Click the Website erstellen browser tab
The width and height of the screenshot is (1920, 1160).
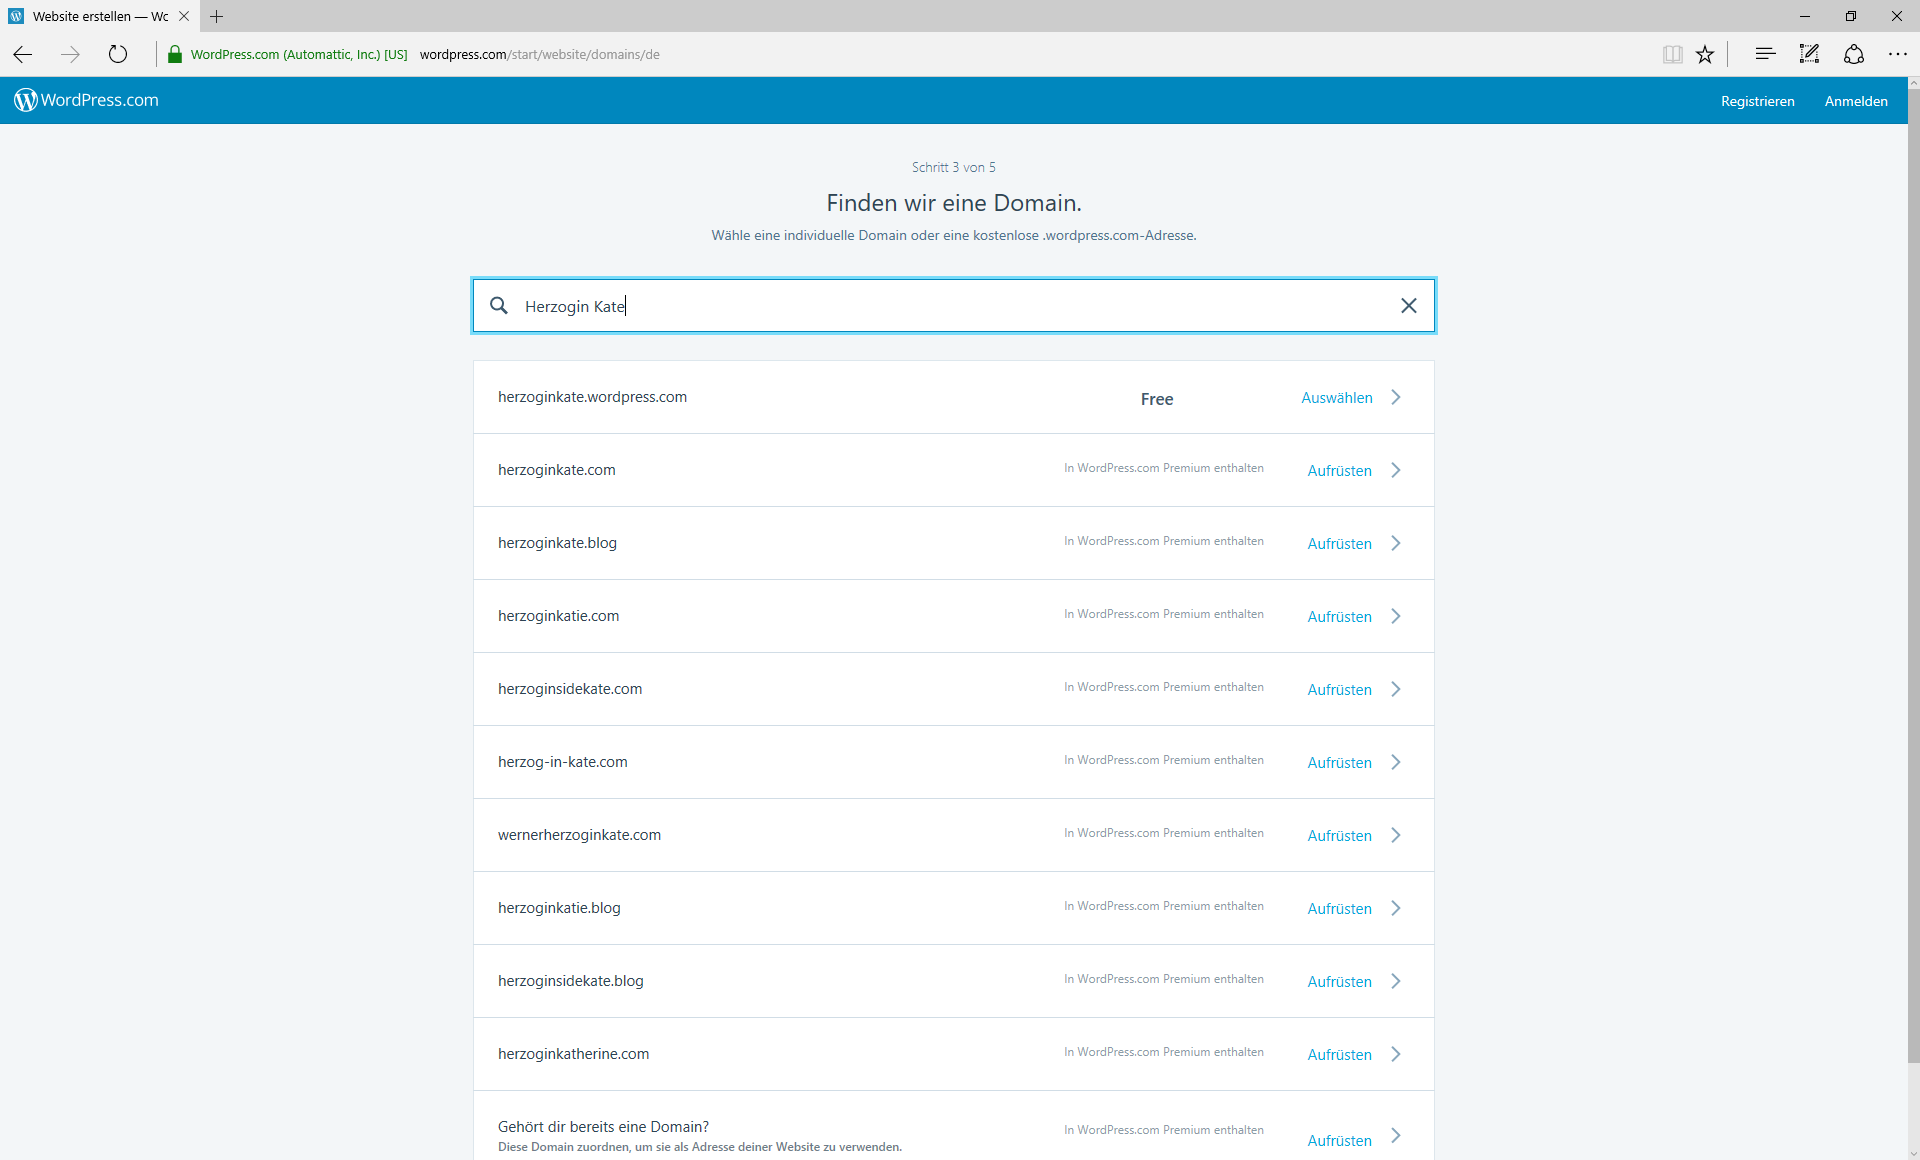(99, 16)
